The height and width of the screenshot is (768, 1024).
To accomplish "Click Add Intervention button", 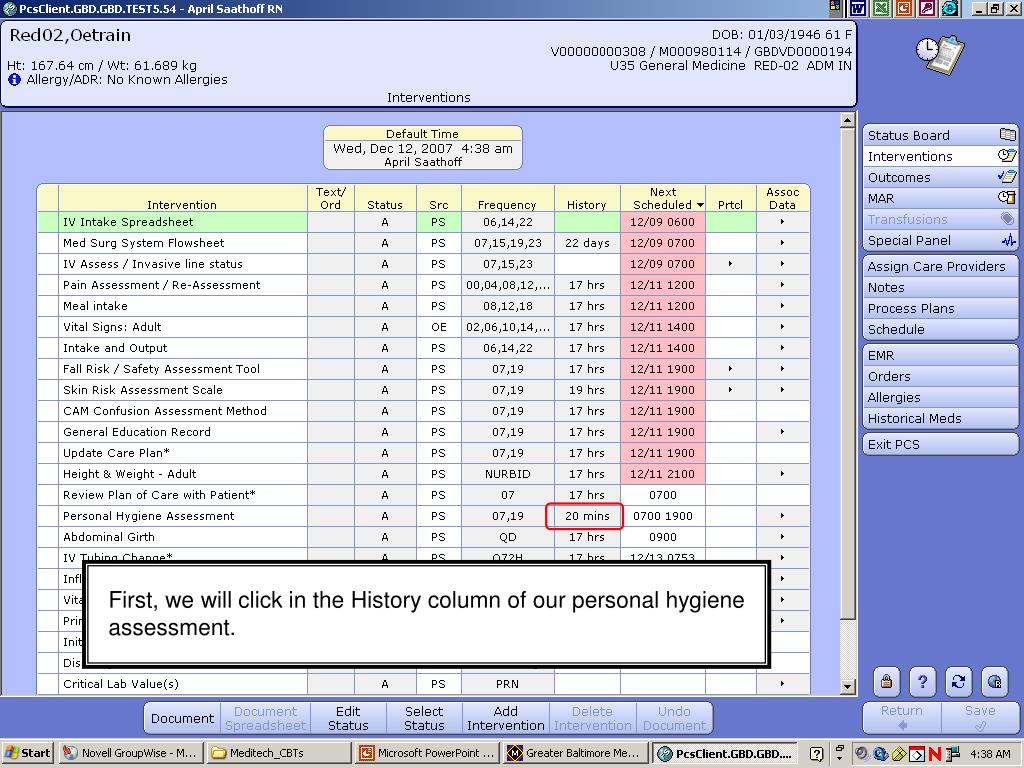I will tap(505, 718).
